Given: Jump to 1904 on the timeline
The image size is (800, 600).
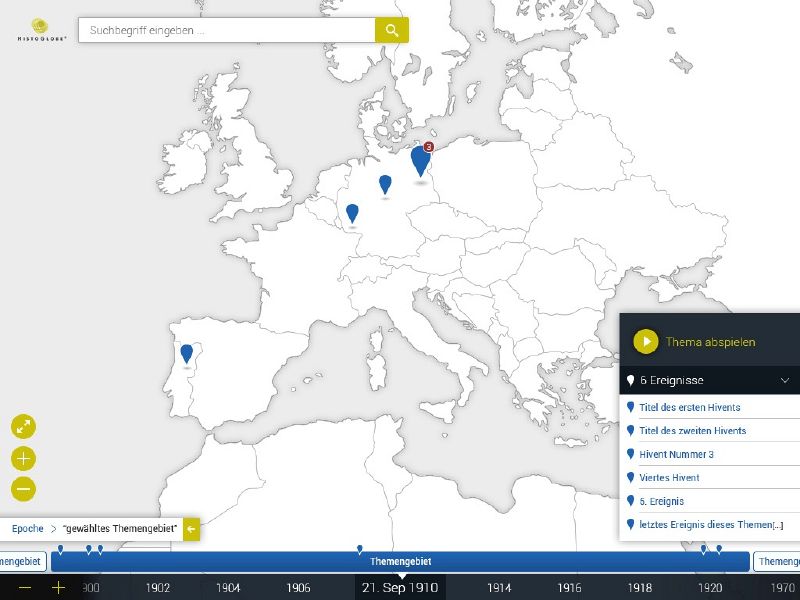Looking at the screenshot, I should (228, 587).
